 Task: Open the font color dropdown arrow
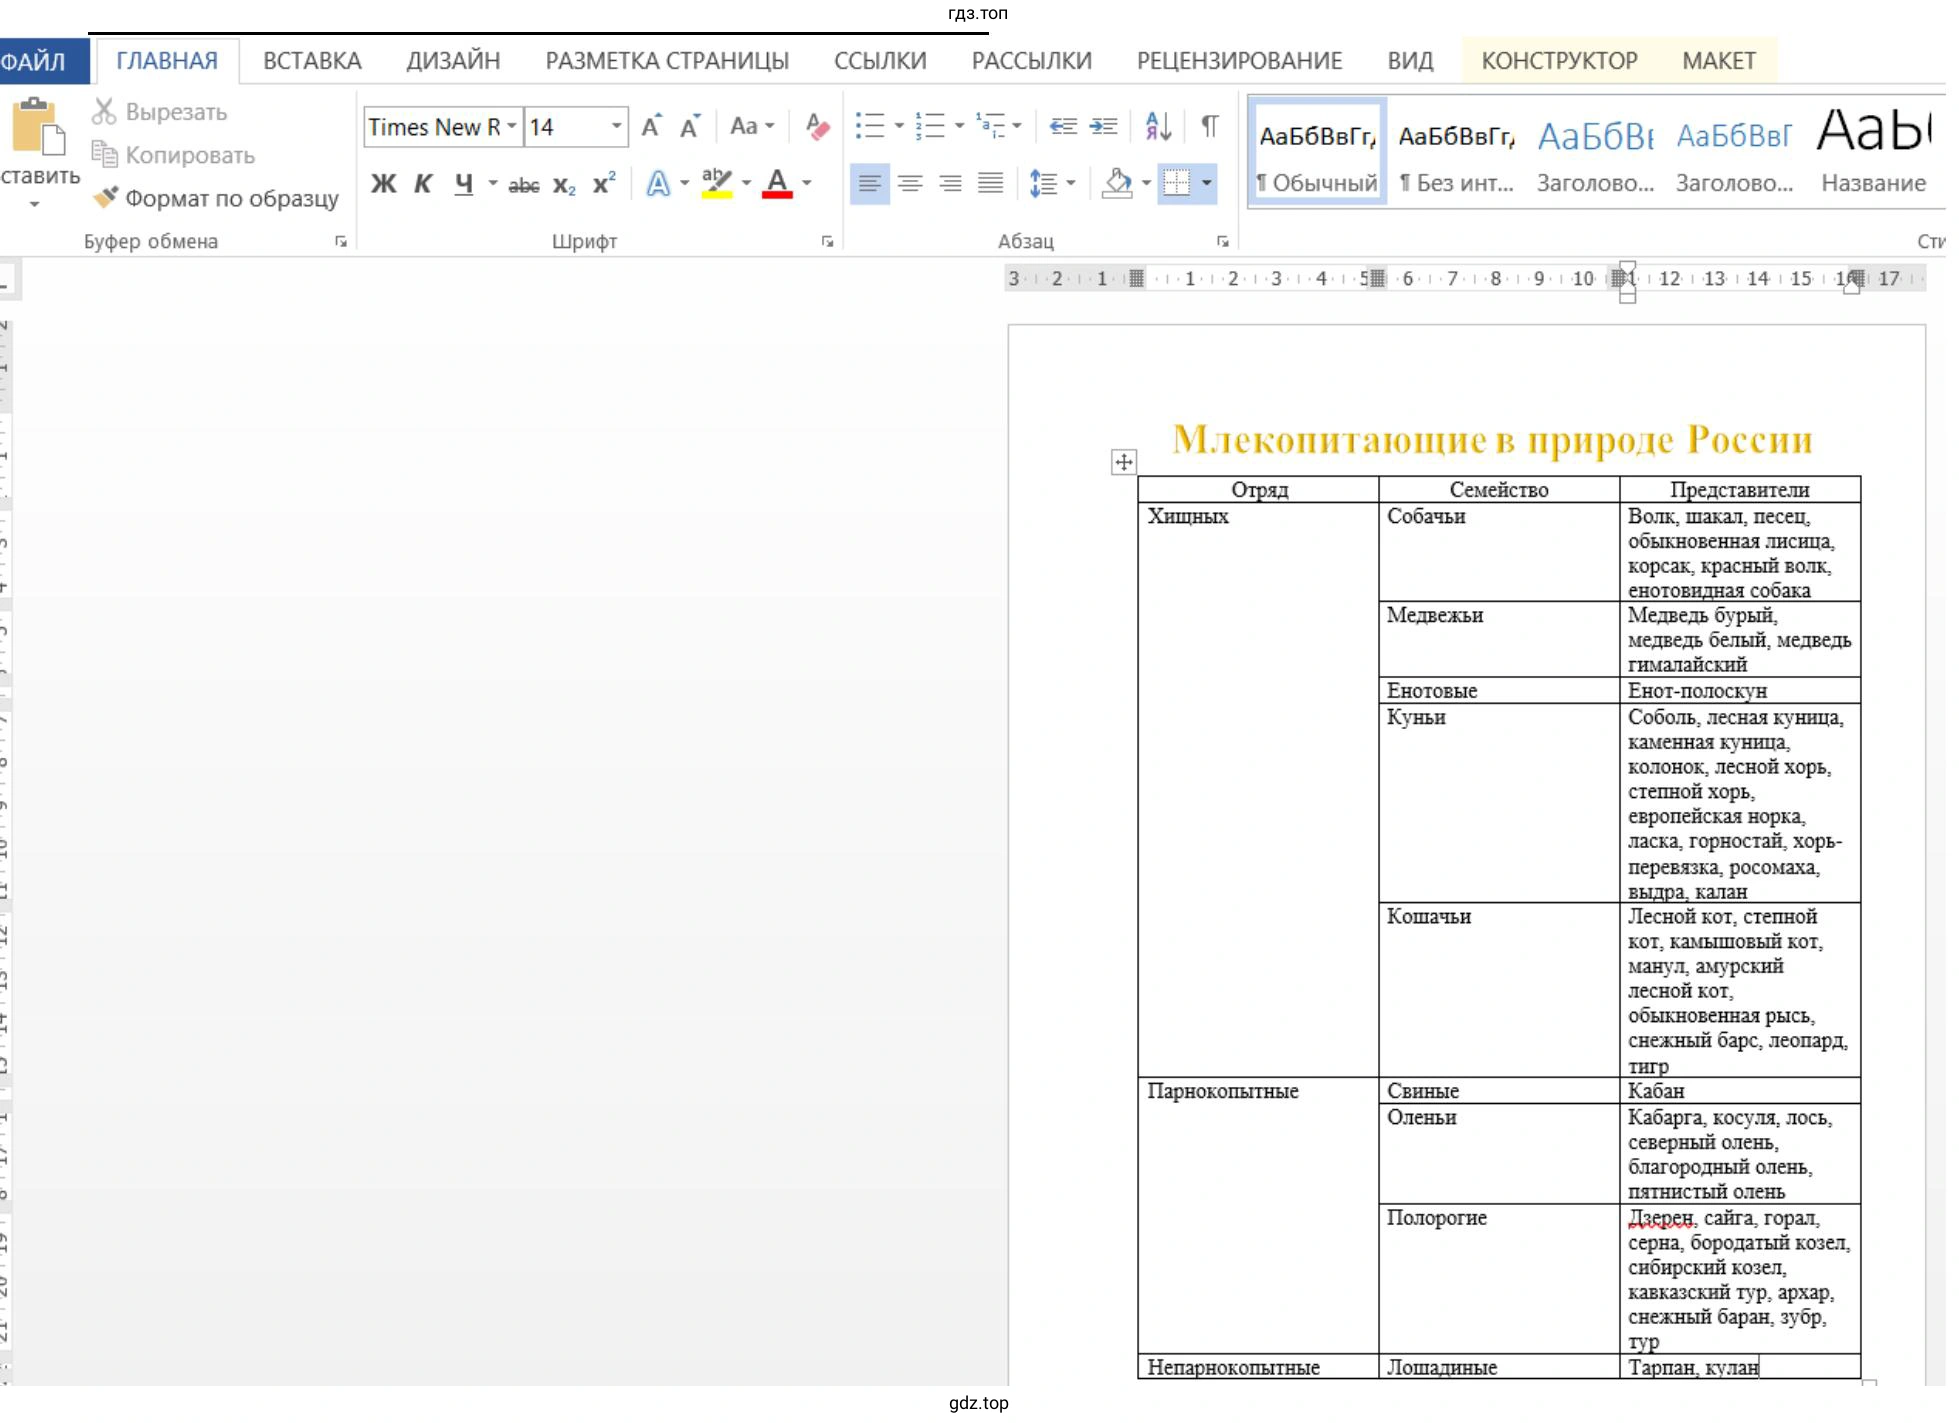(x=806, y=183)
